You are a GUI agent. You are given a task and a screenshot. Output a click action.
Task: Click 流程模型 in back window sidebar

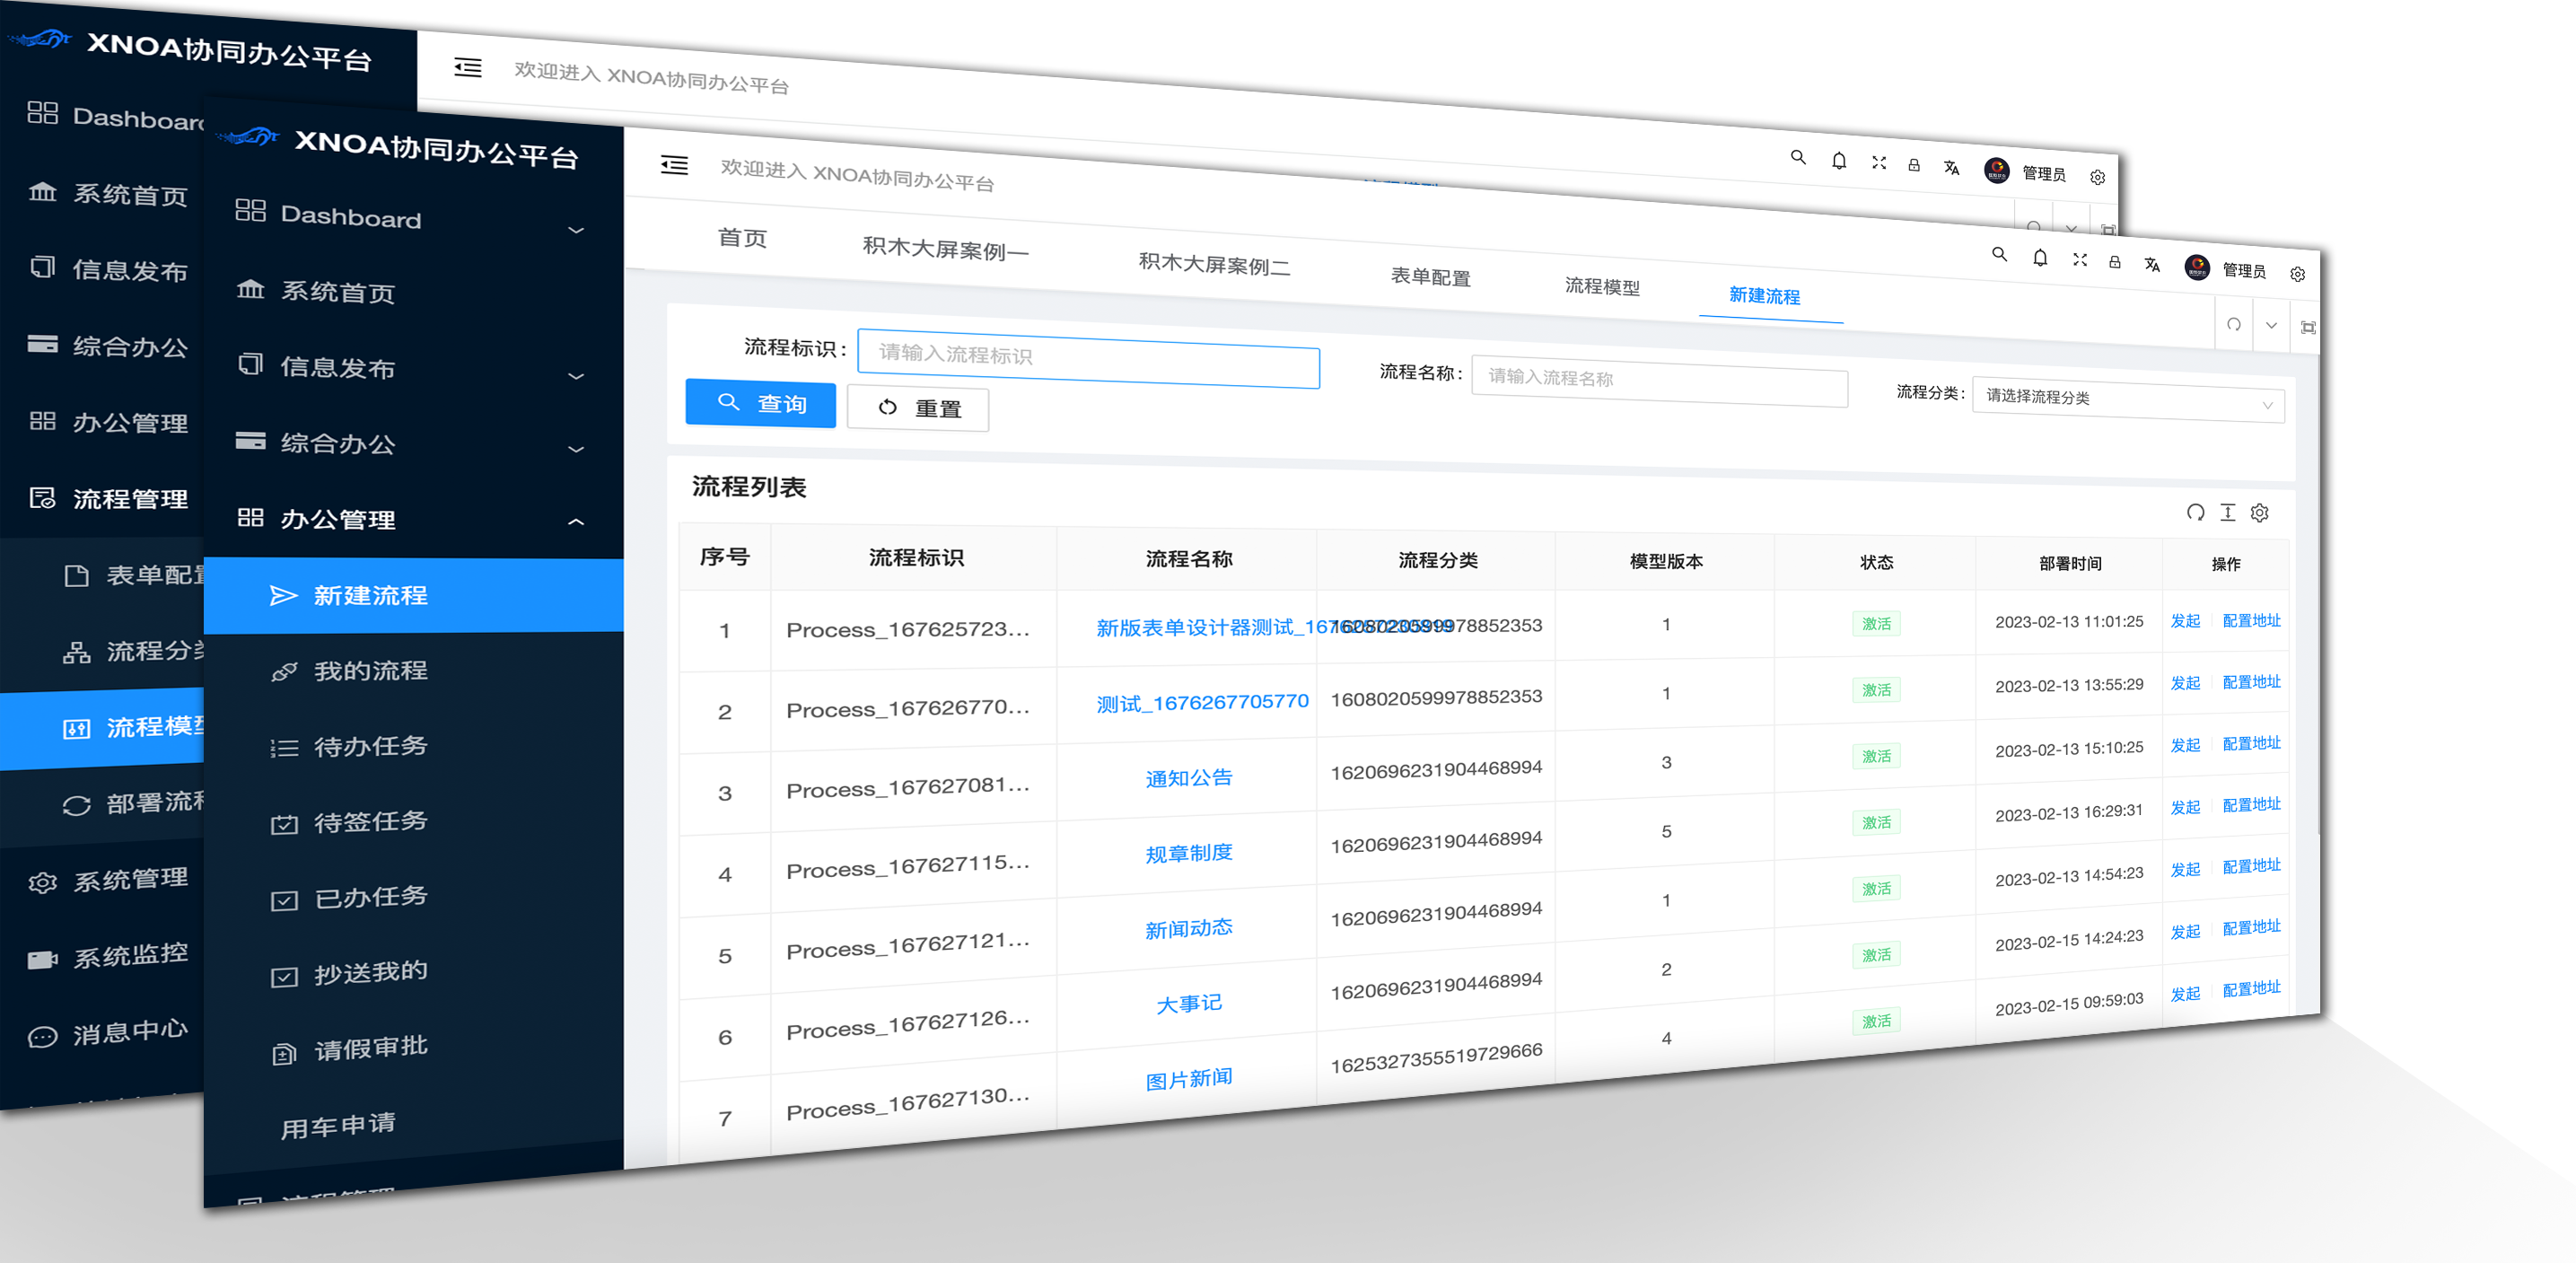[103, 727]
